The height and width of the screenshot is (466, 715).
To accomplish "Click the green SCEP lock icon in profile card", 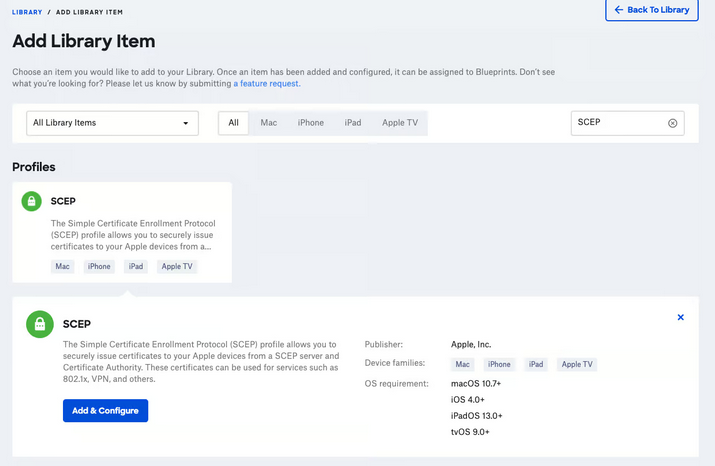I will pos(32,201).
